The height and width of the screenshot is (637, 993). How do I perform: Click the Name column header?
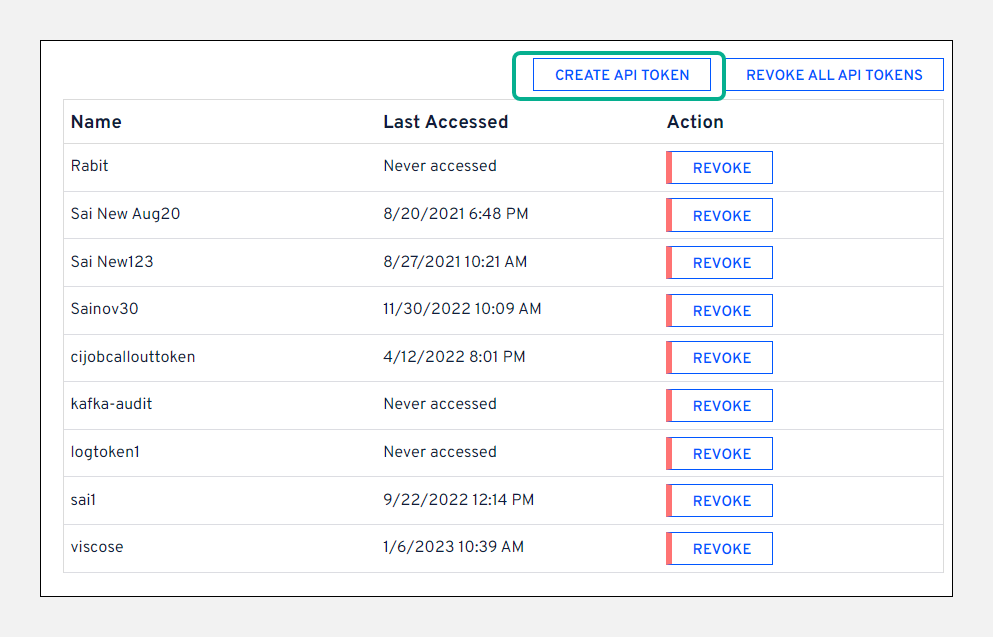[96, 122]
